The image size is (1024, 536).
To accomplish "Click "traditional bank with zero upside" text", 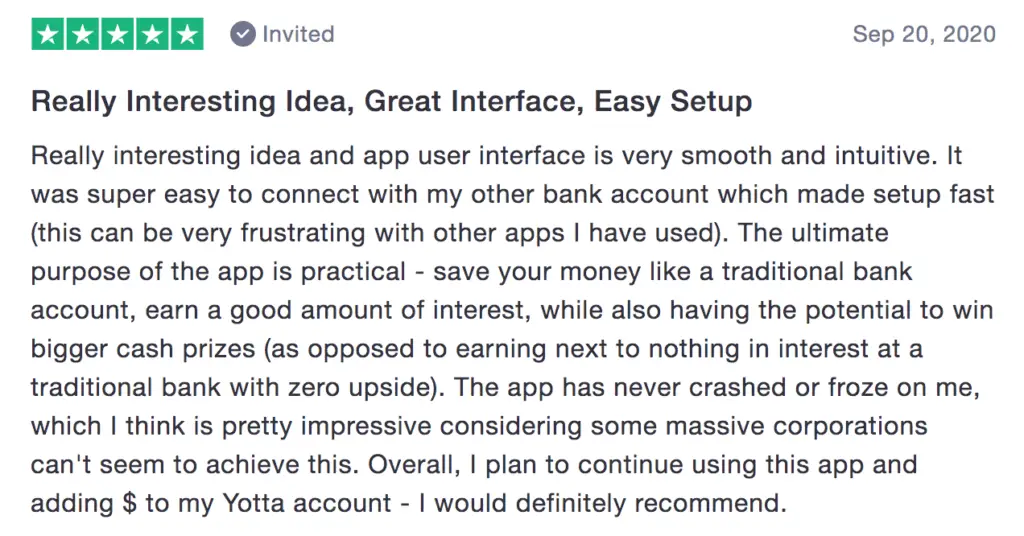I will pyautogui.click(x=230, y=388).
